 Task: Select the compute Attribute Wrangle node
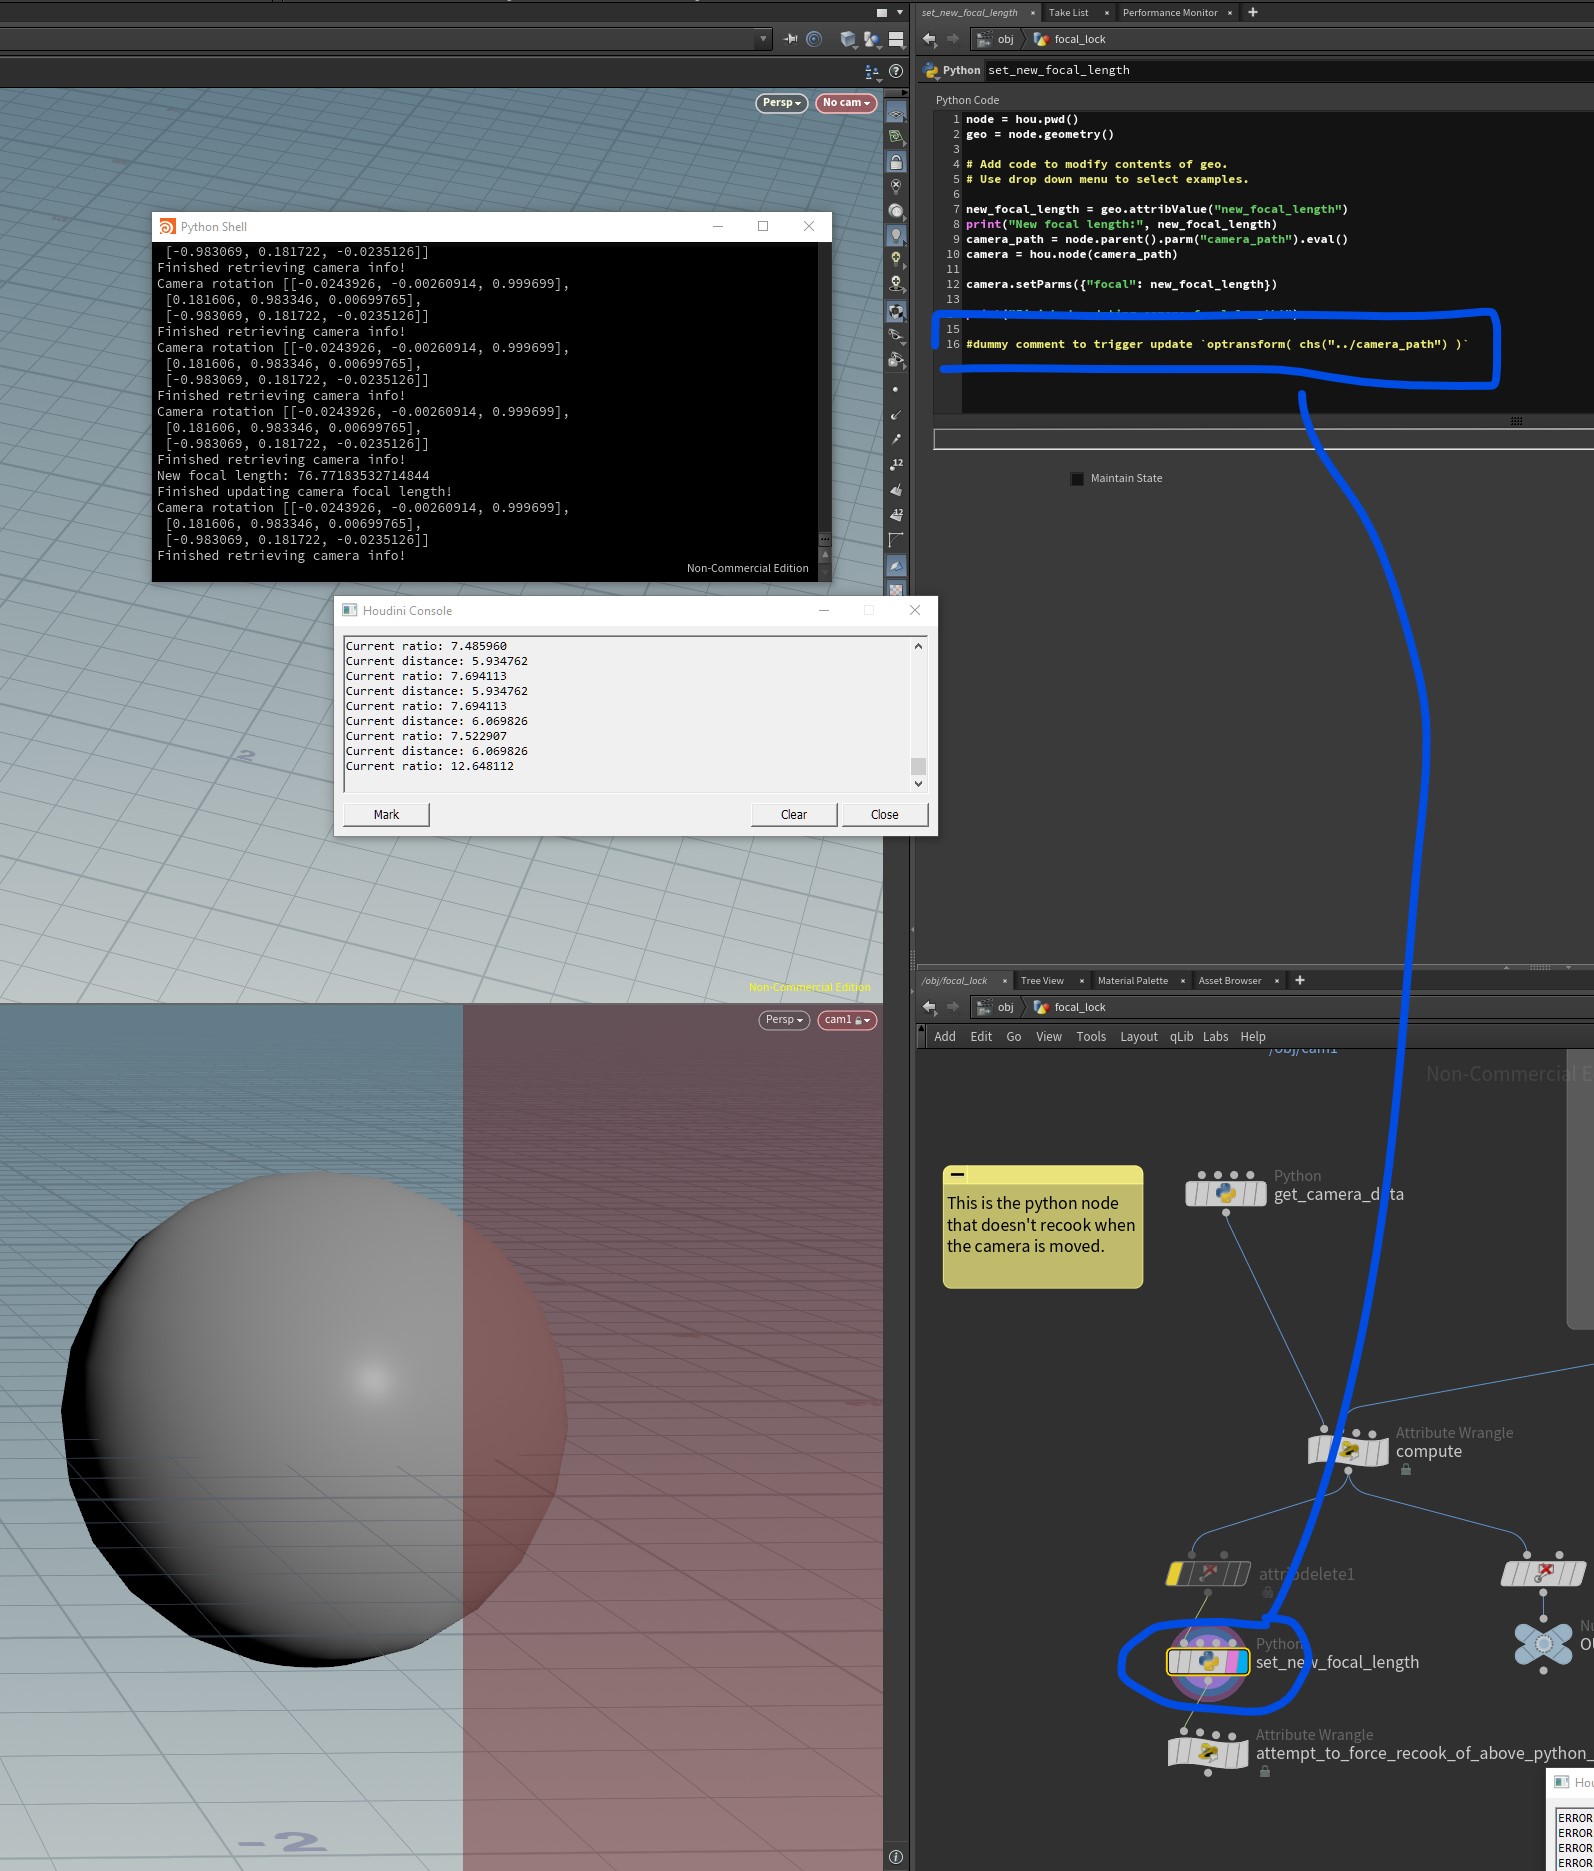[1348, 1450]
